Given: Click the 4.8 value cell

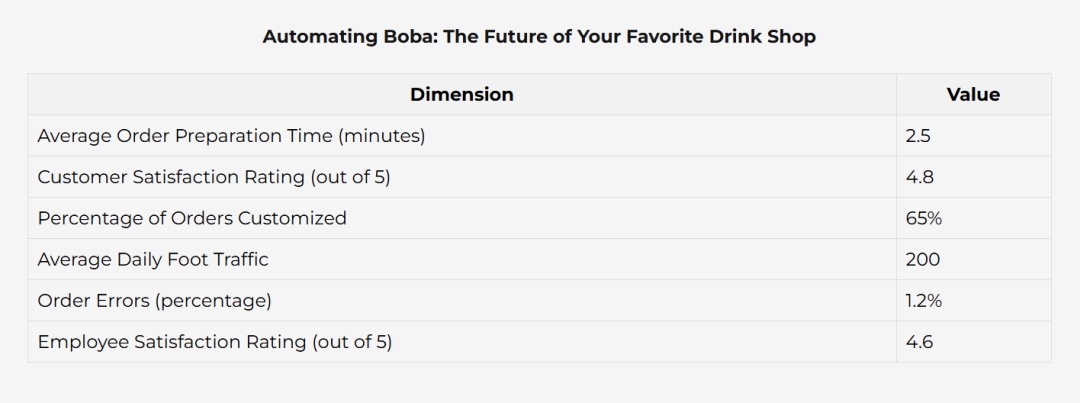Looking at the screenshot, I should pos(973,177).
